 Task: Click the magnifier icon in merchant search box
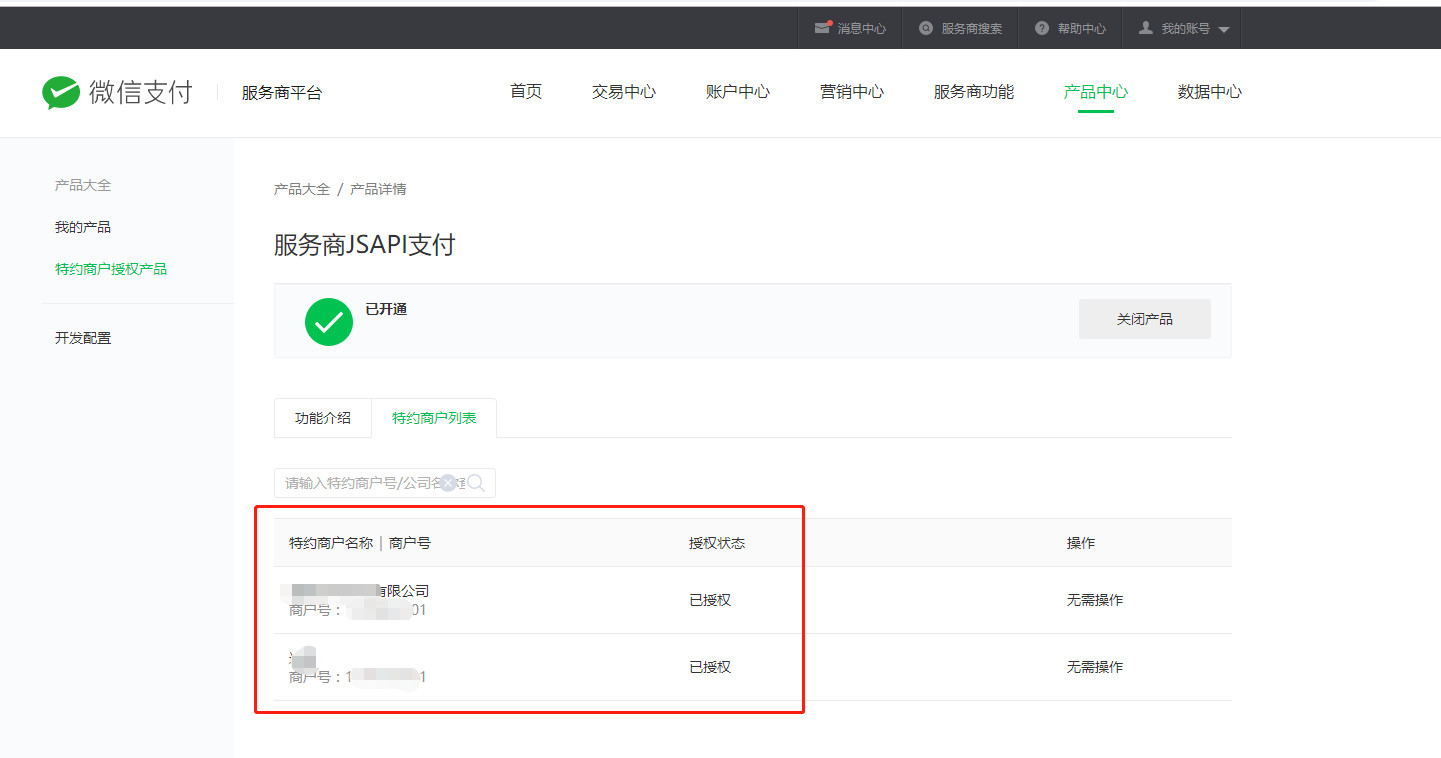476,483
